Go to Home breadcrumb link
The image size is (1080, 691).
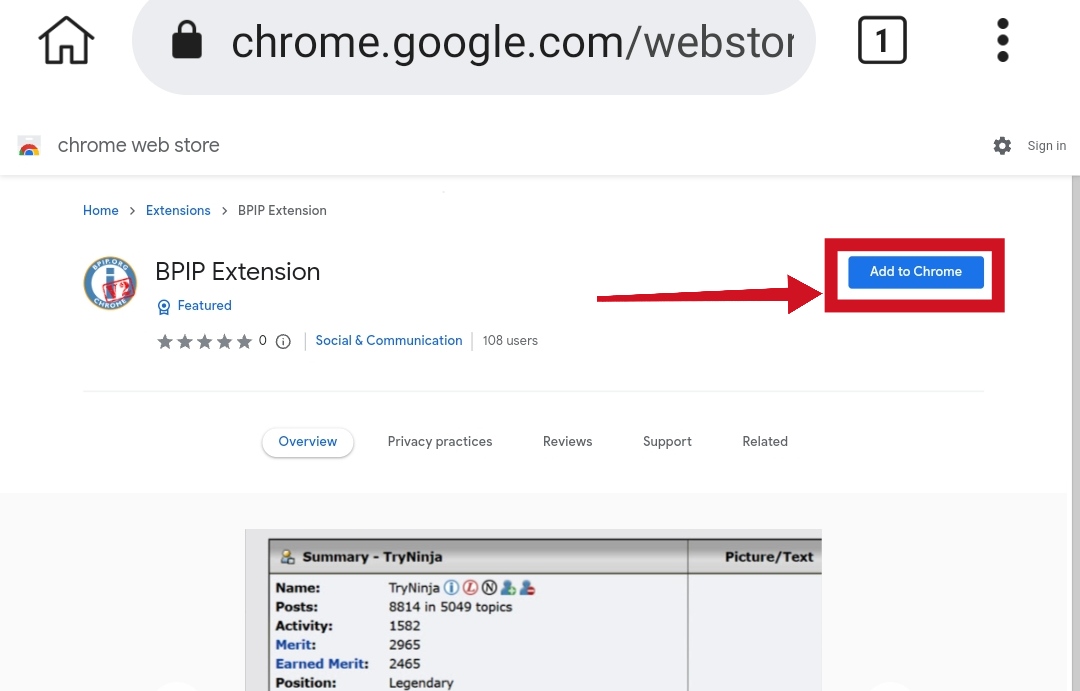point(101,210)
